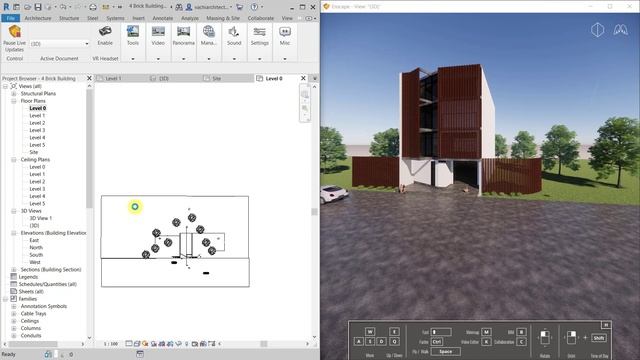Open the Manage uploads globe icon
The height and width of the screenshot is (360, 640).
209,31
